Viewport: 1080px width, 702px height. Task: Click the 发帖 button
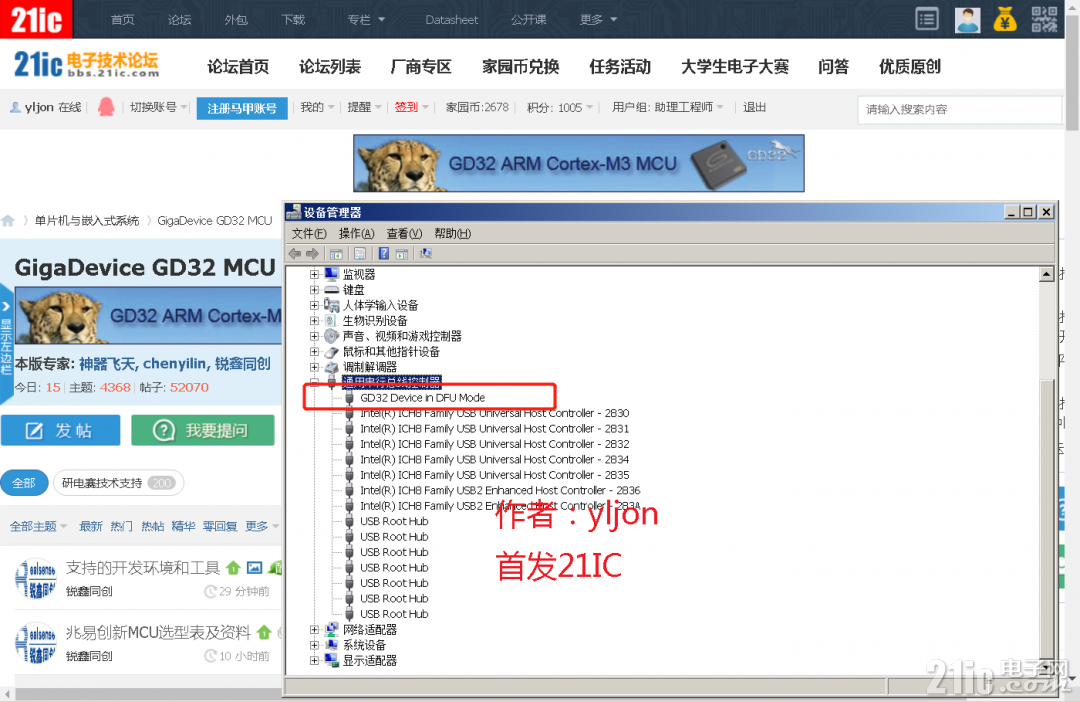pos(61,431)
